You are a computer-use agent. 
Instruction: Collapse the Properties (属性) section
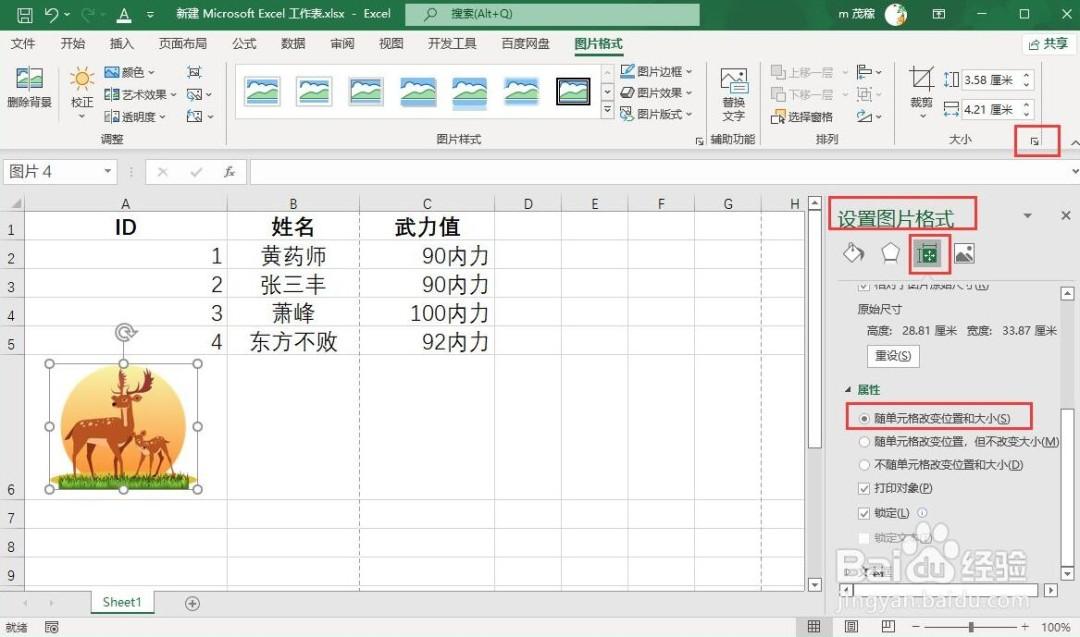point(848,390)
